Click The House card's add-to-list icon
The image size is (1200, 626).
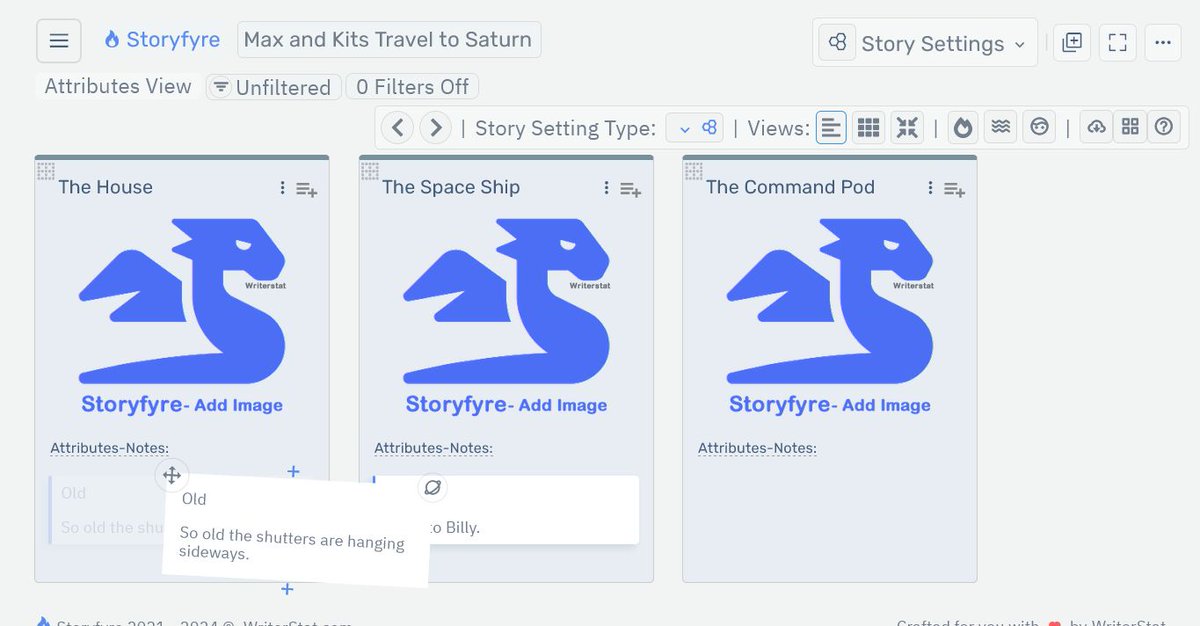click(x=307, y=189)
